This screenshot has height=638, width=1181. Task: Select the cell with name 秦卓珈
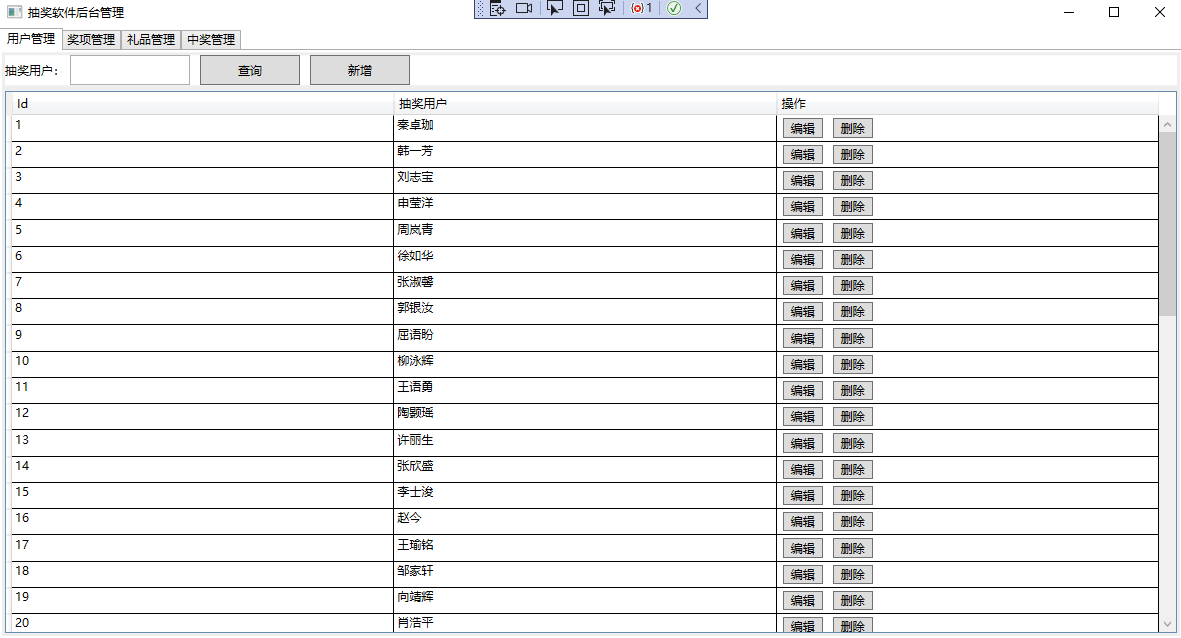pos(584,128)
